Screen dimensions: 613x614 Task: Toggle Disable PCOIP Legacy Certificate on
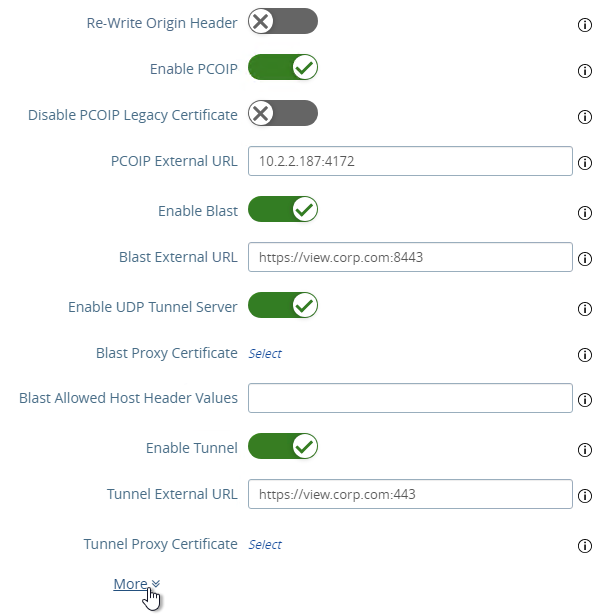click(x=283, y=113)
